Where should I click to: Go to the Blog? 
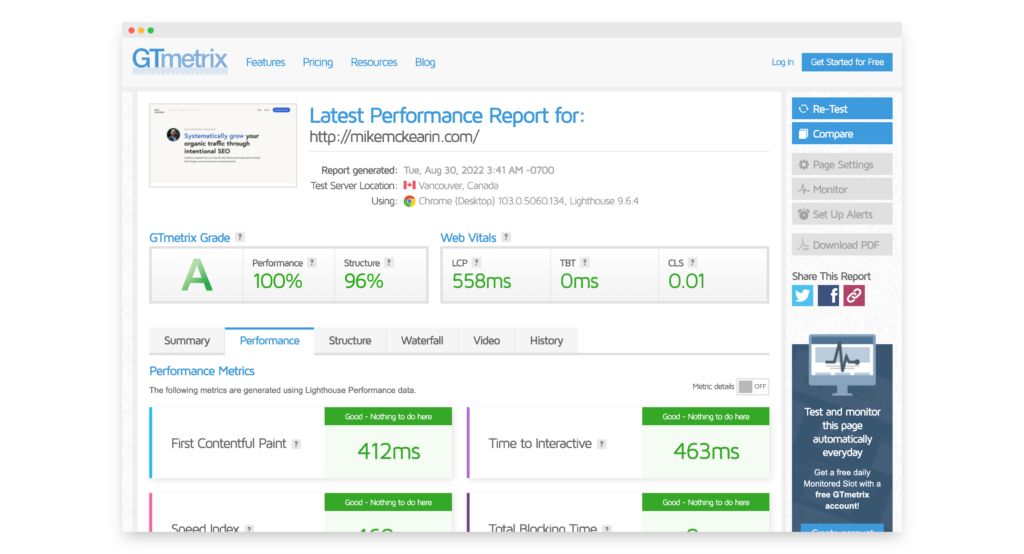(x=425, y=62)
